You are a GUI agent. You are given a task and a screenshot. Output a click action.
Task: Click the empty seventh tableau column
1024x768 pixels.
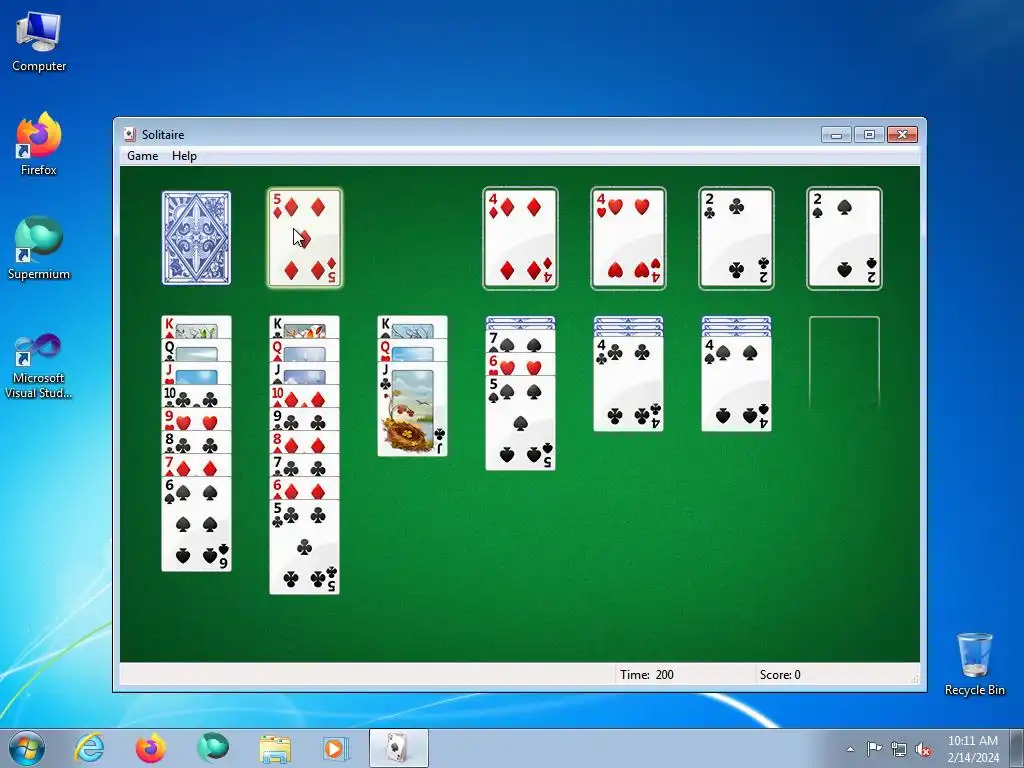coord(844,364)
